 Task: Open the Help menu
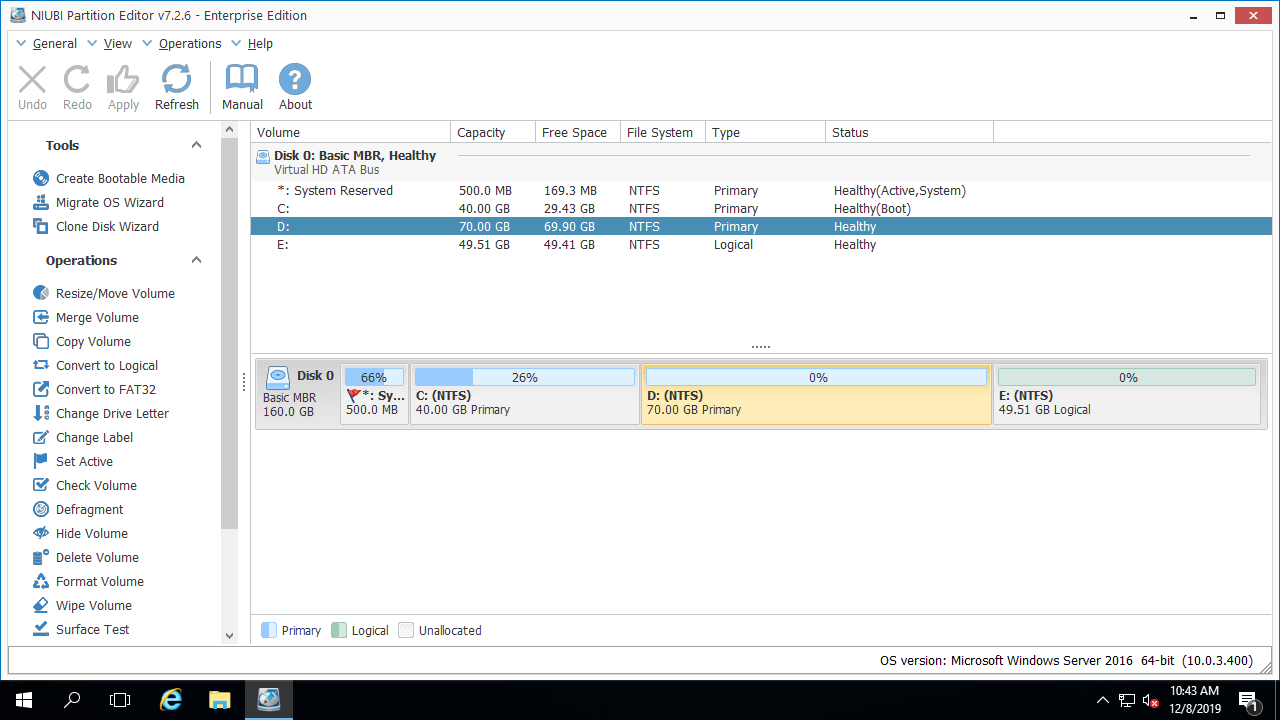tap(260, 44)
